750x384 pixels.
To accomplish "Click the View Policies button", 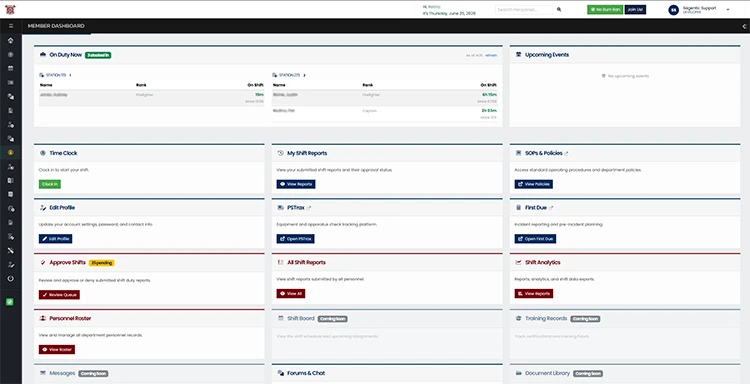I will coord(534,184).
